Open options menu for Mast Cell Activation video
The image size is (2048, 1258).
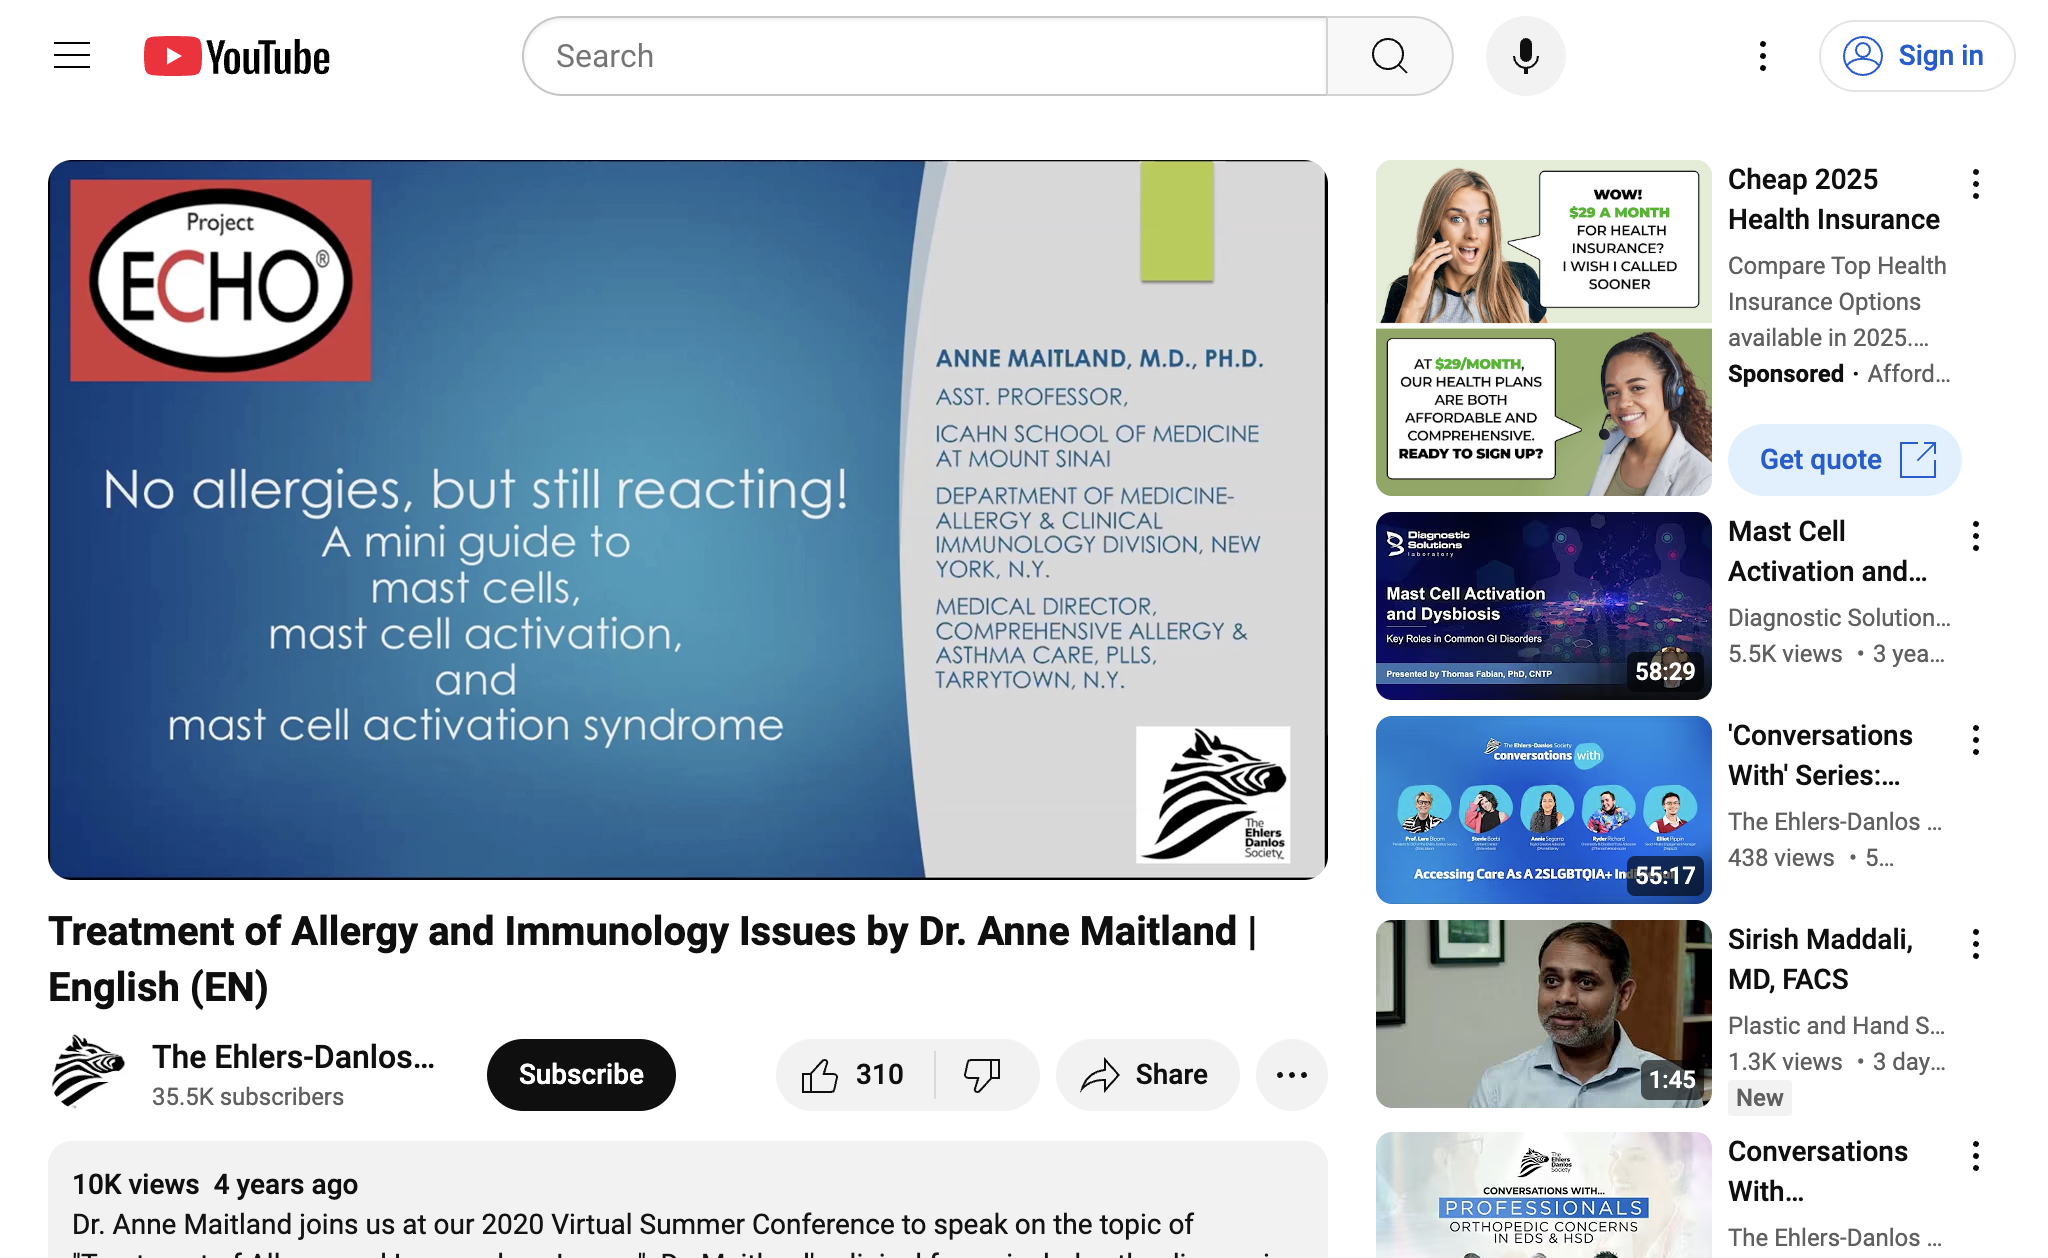click(x=1976, y=536)
